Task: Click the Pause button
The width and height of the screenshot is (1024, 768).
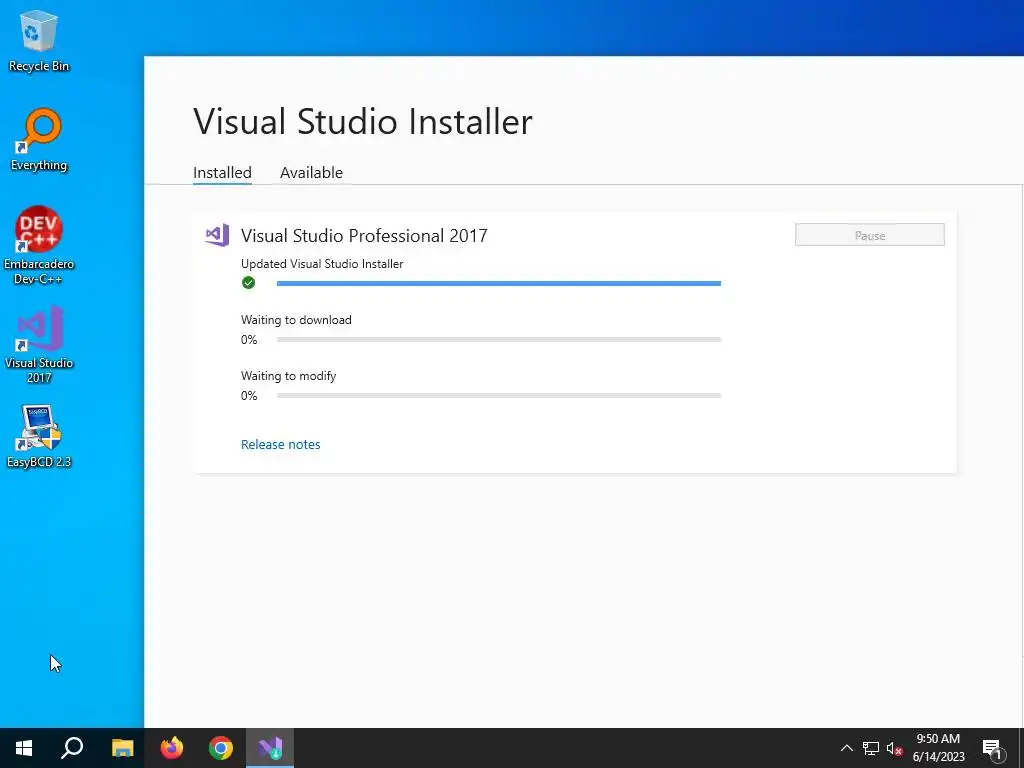Action: (x=869, y=235)
